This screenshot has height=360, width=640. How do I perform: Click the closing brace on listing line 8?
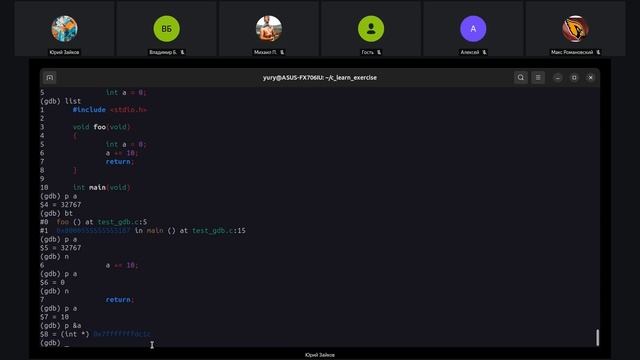(x=75, y=170)
